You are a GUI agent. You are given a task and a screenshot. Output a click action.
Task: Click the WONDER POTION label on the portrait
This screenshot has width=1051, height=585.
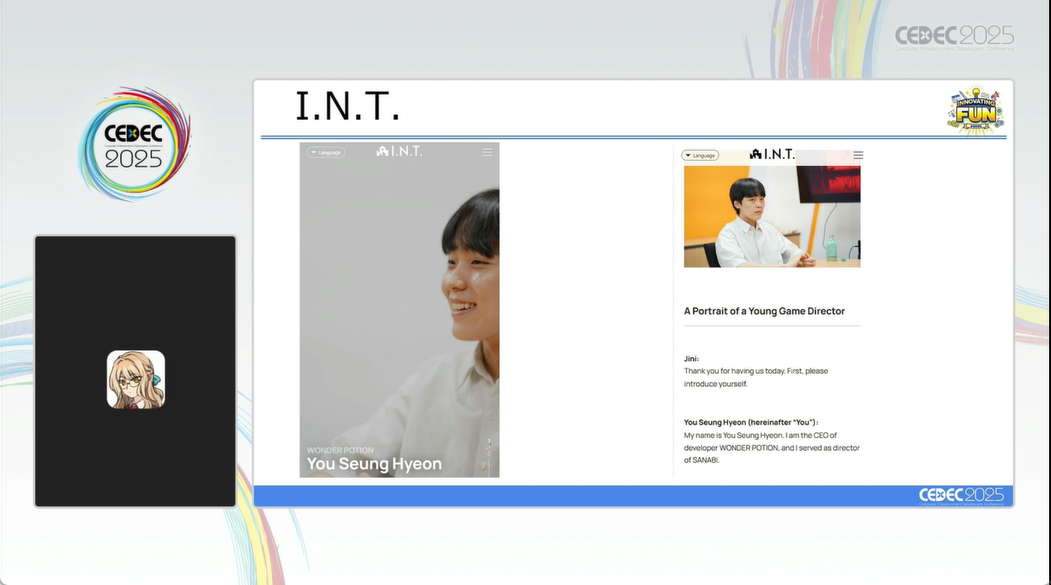340,450
